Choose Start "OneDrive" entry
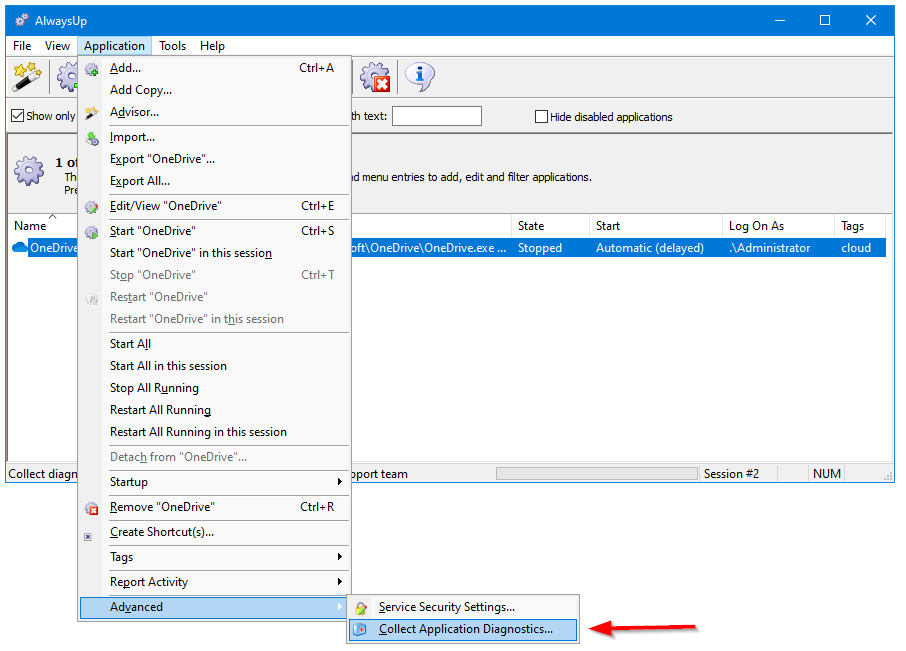 click(x=214, y=231)
